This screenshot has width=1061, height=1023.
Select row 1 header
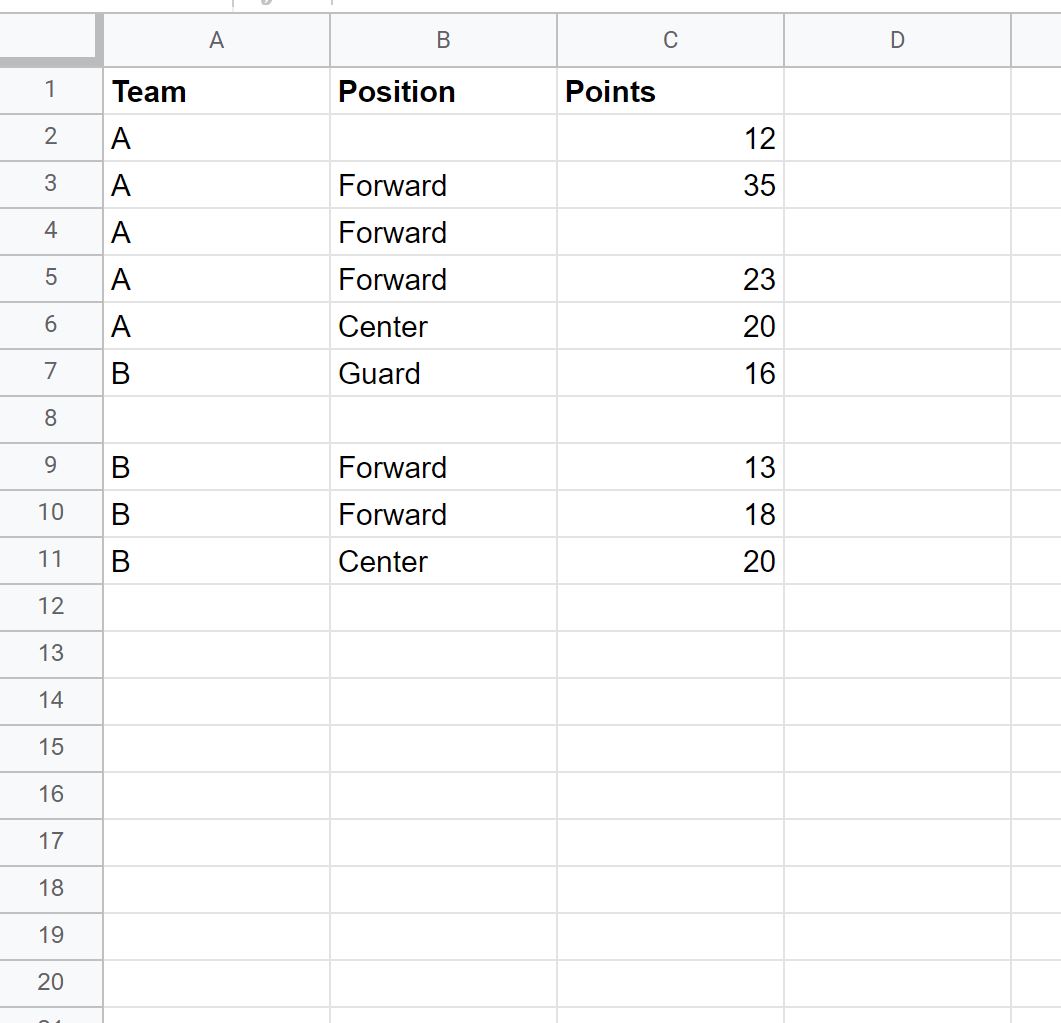[x=51, y=91]
